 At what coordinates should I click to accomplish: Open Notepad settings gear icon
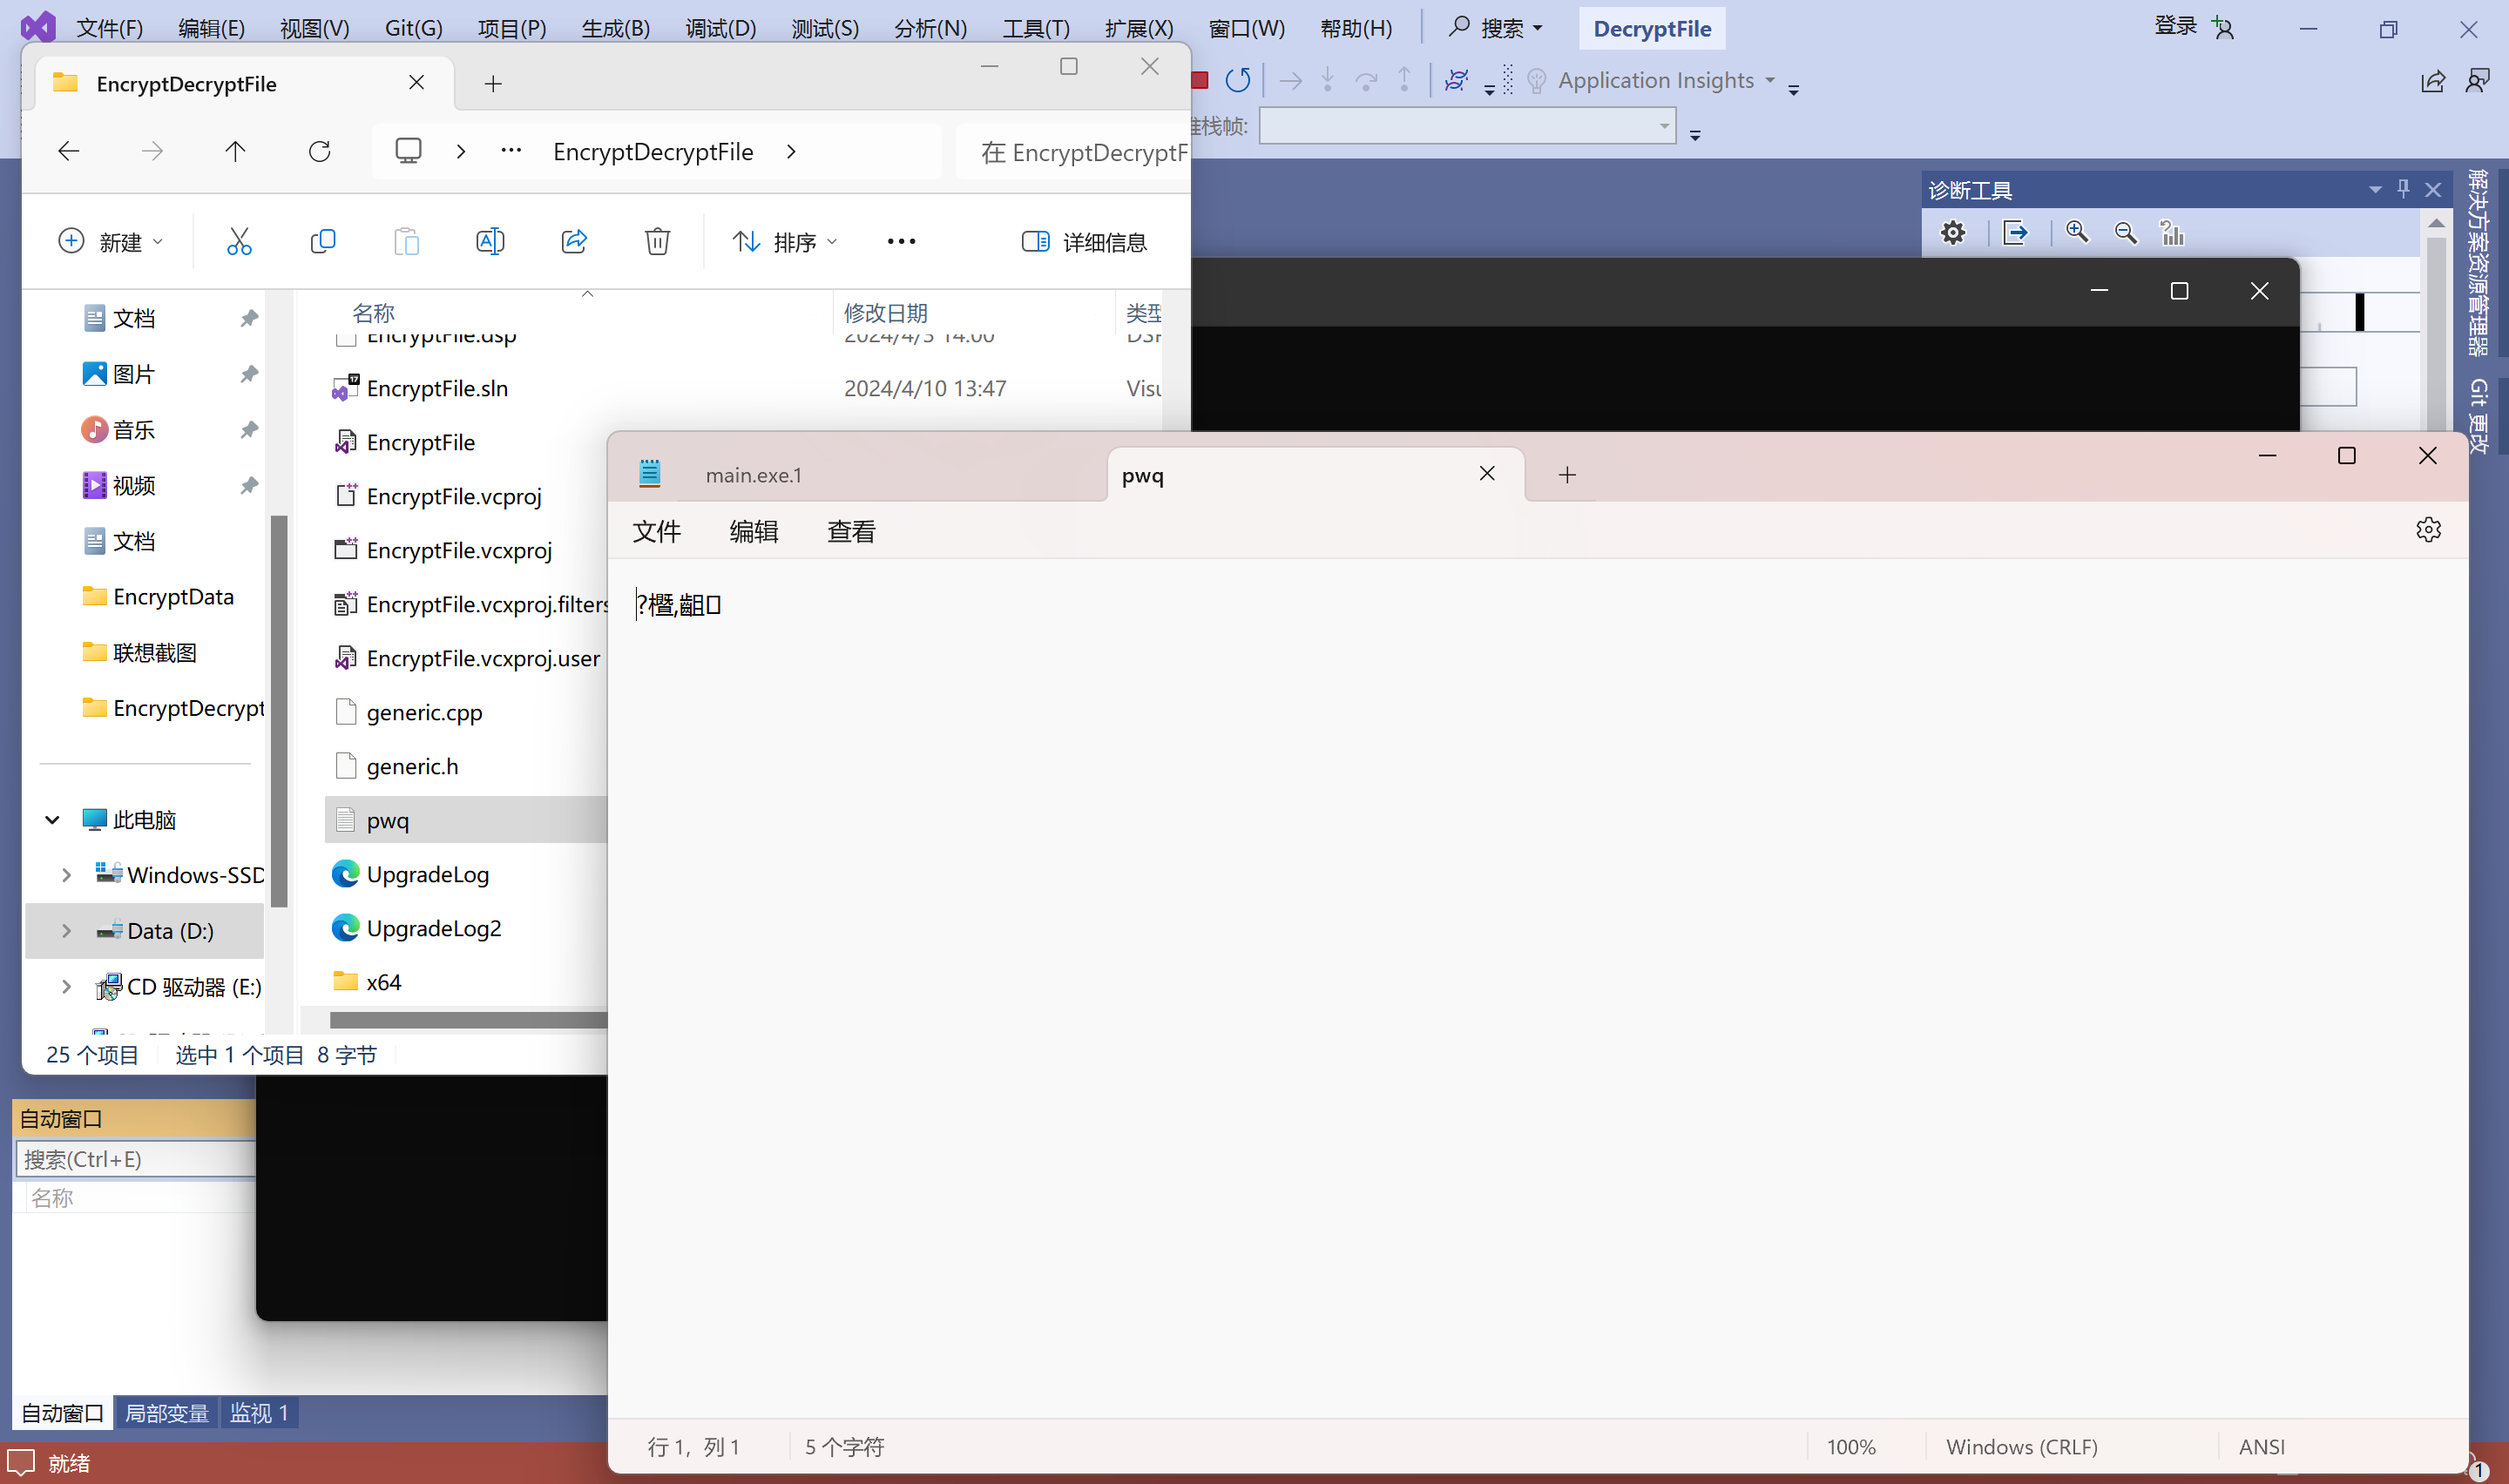[2428, 530]
